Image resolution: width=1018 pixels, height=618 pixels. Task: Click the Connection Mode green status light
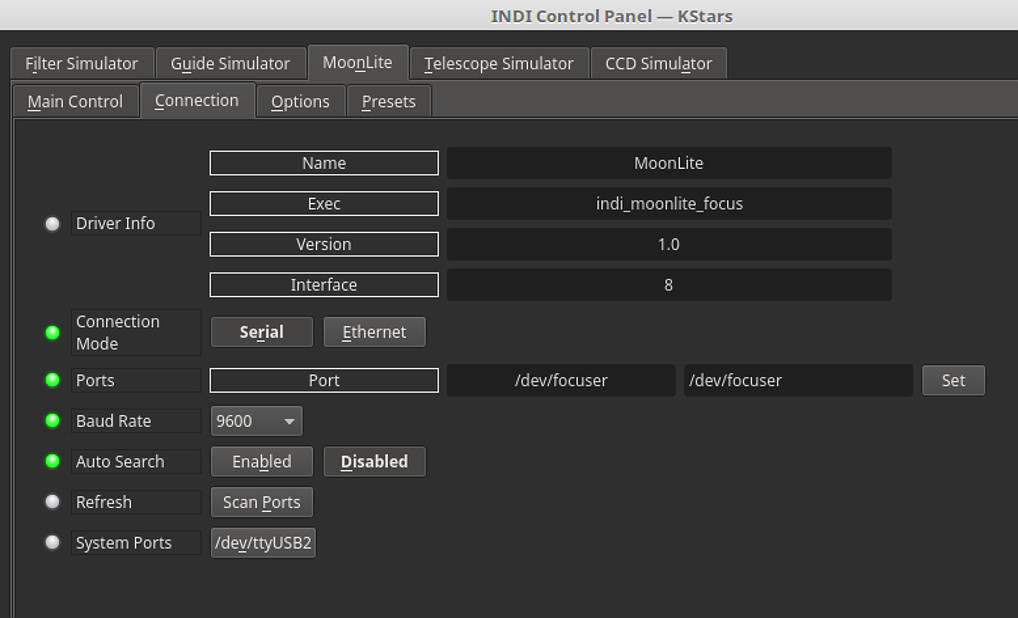click(52, 332)
